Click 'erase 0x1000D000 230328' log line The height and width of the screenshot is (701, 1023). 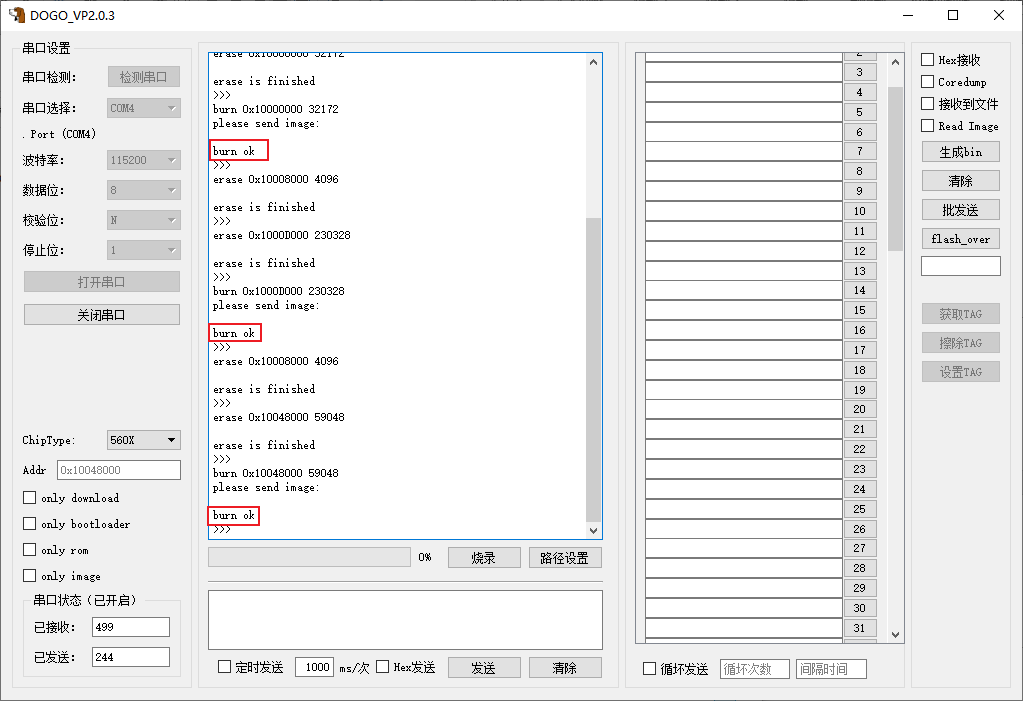click(x=281, y=235)
